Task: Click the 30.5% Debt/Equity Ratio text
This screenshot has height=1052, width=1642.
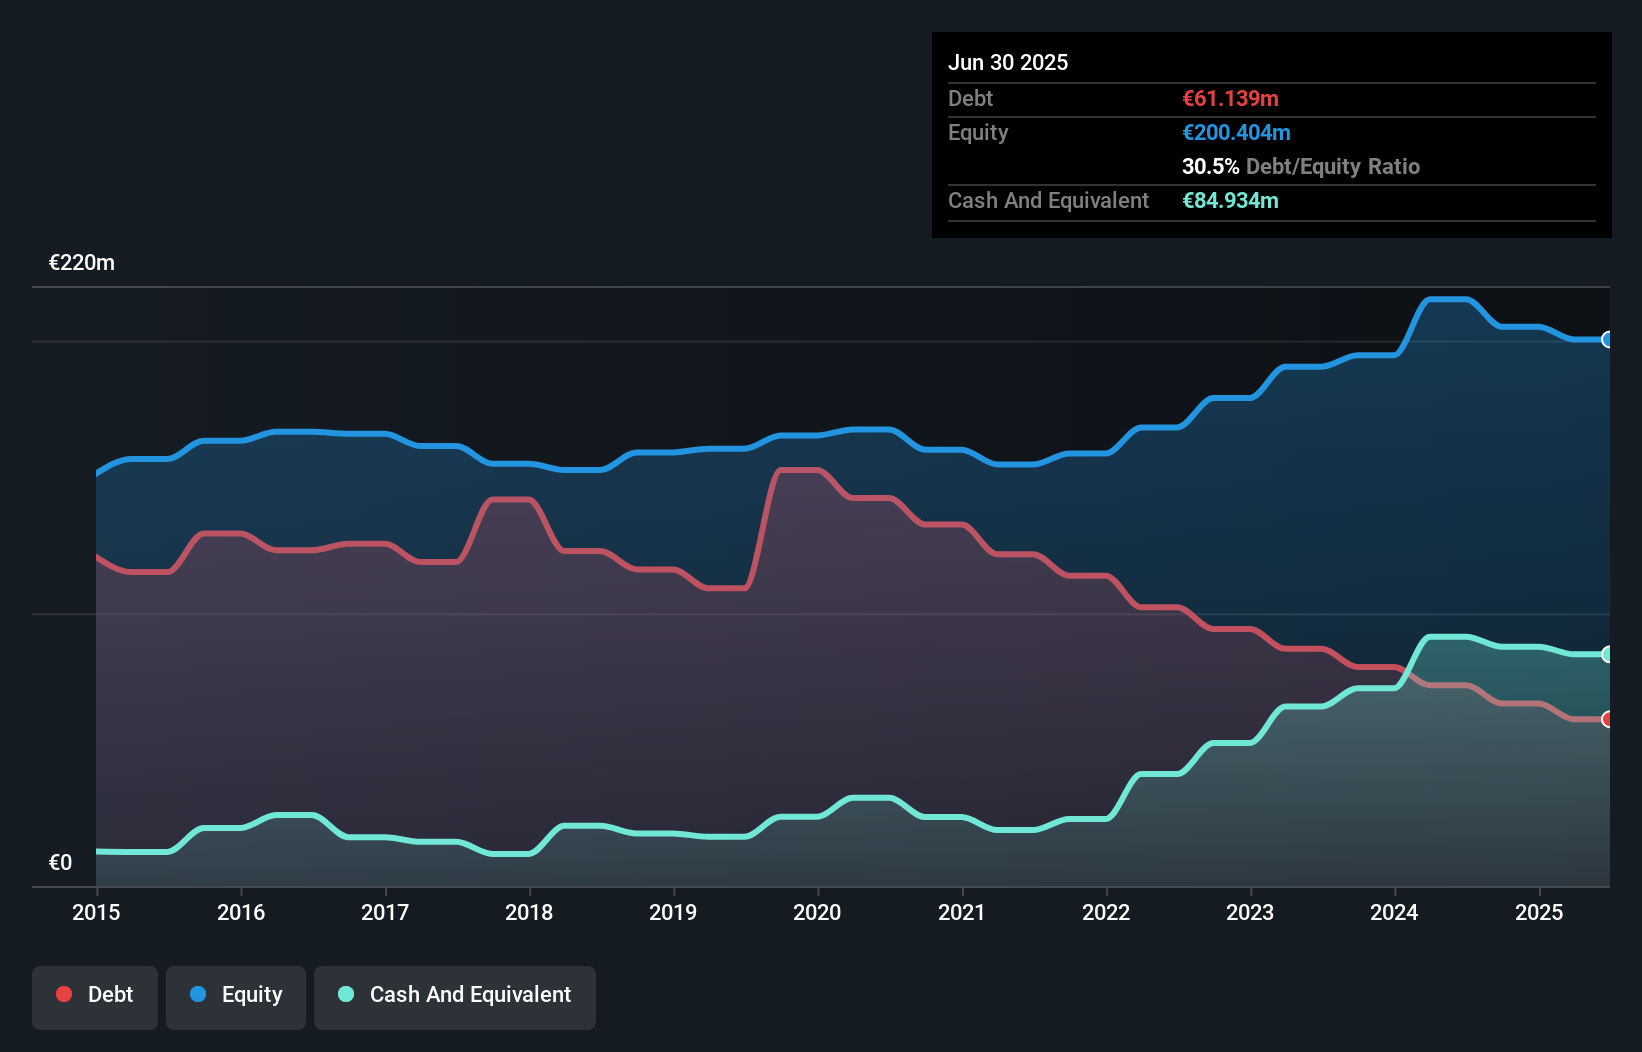Action: point(1301,166)
